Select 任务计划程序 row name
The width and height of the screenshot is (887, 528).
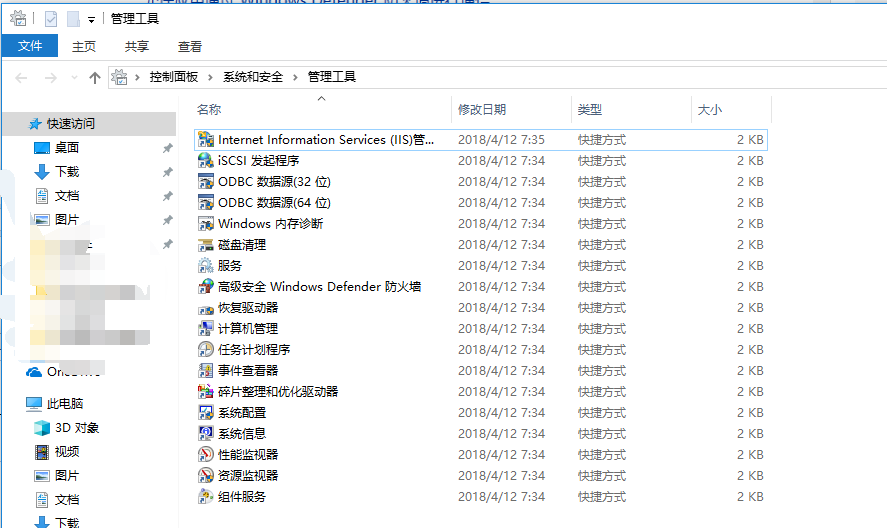[254, 350]
